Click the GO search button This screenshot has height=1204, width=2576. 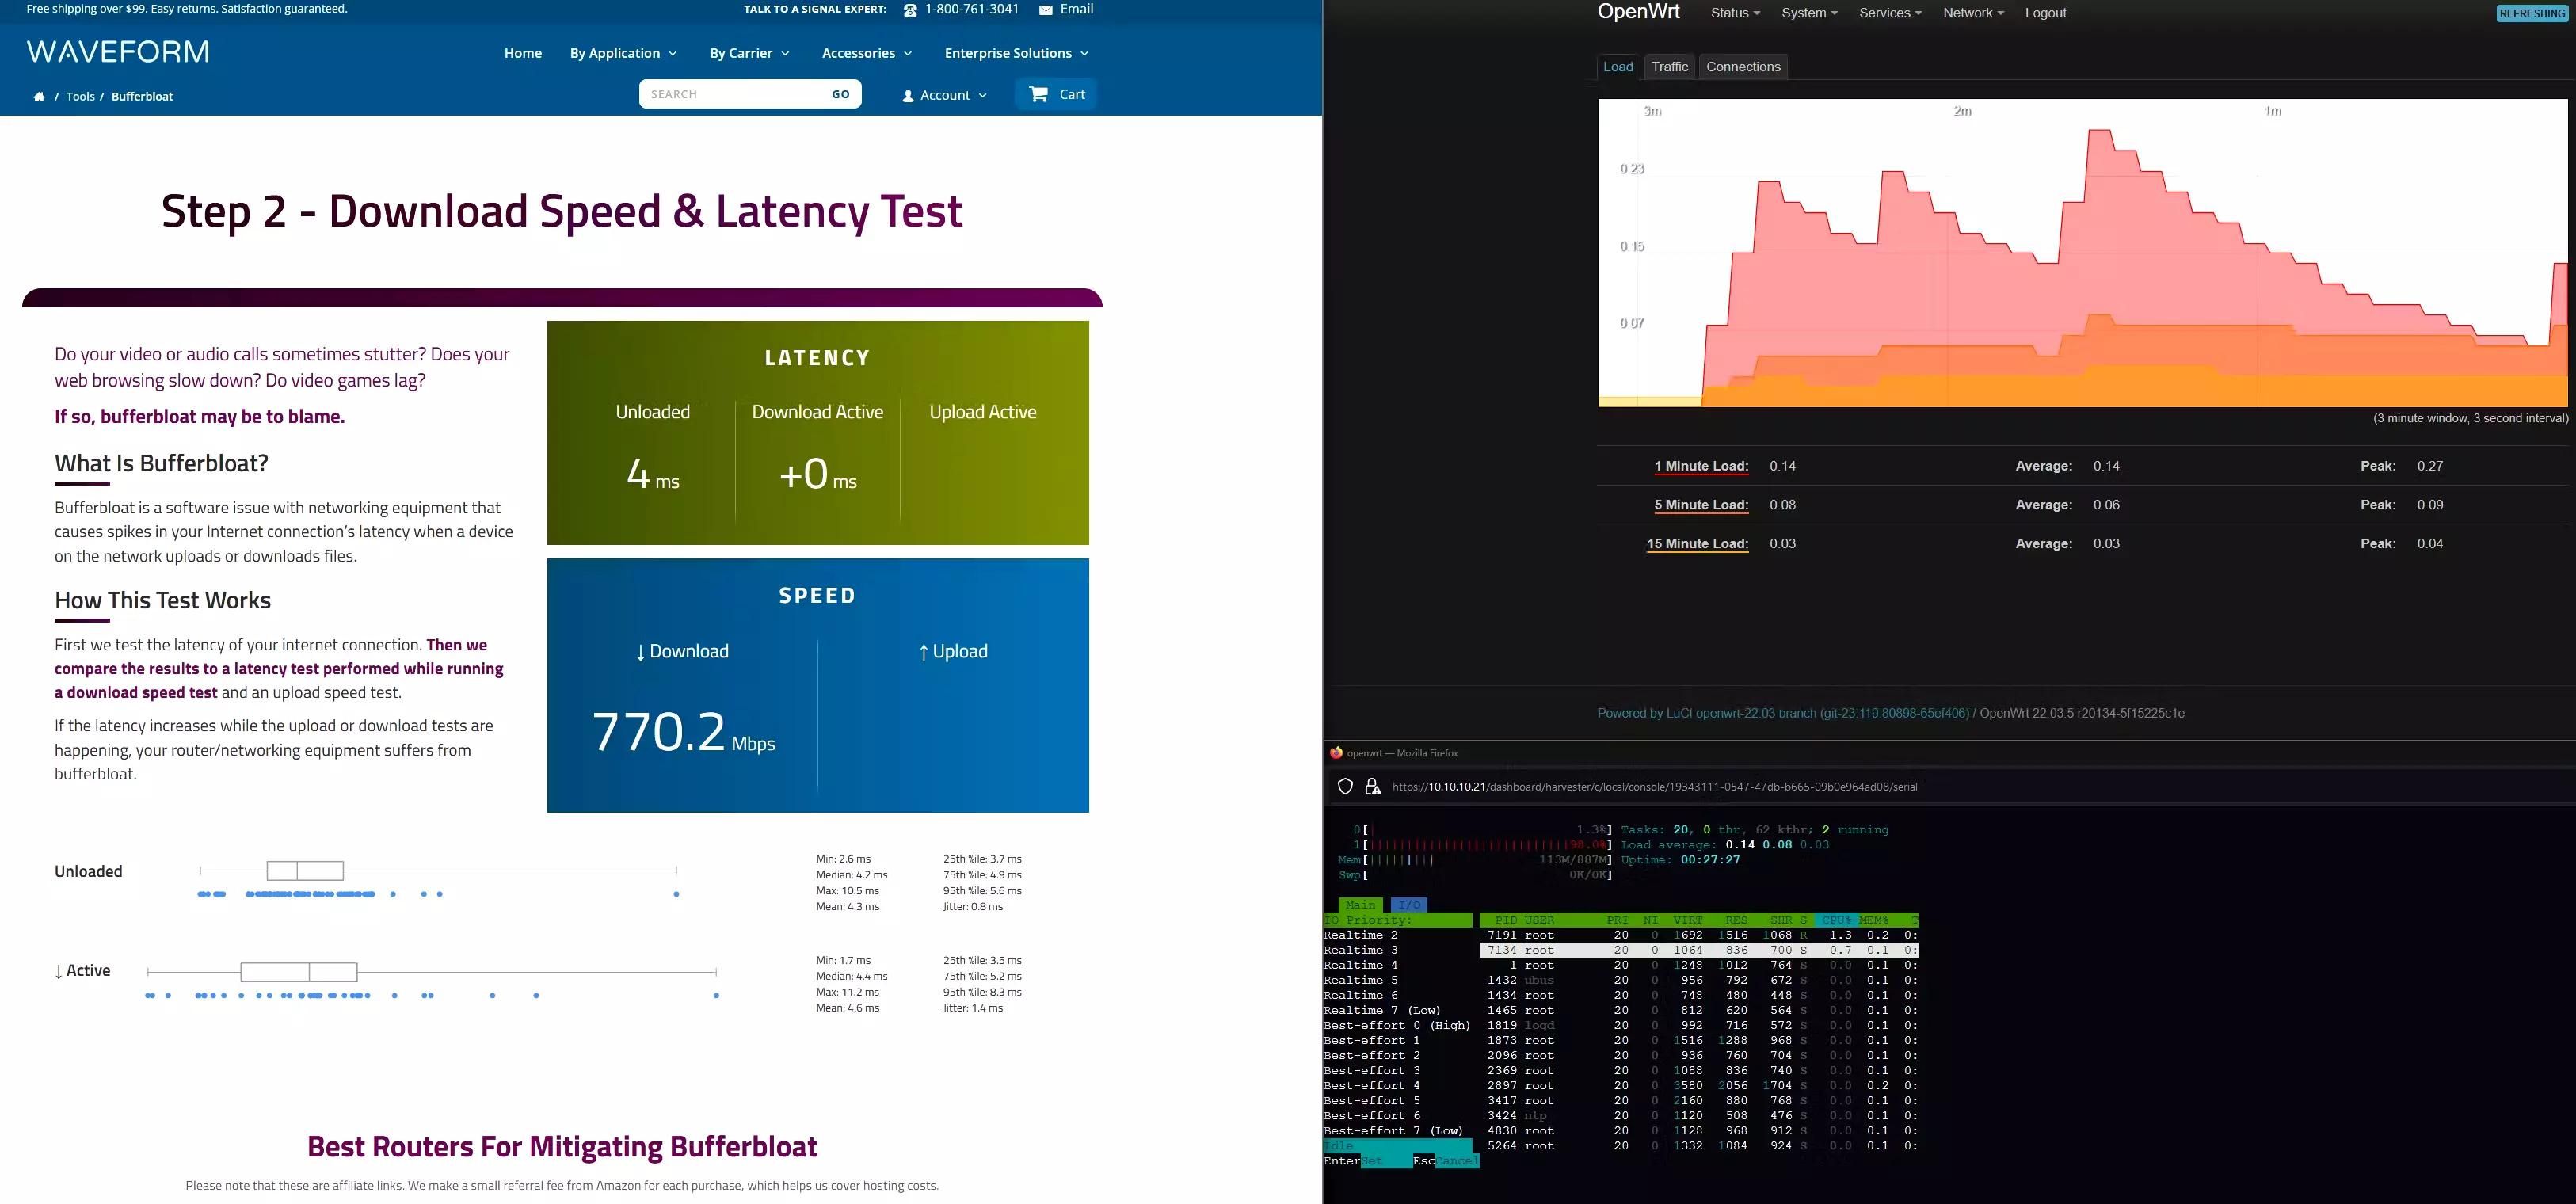coord(839,93)
